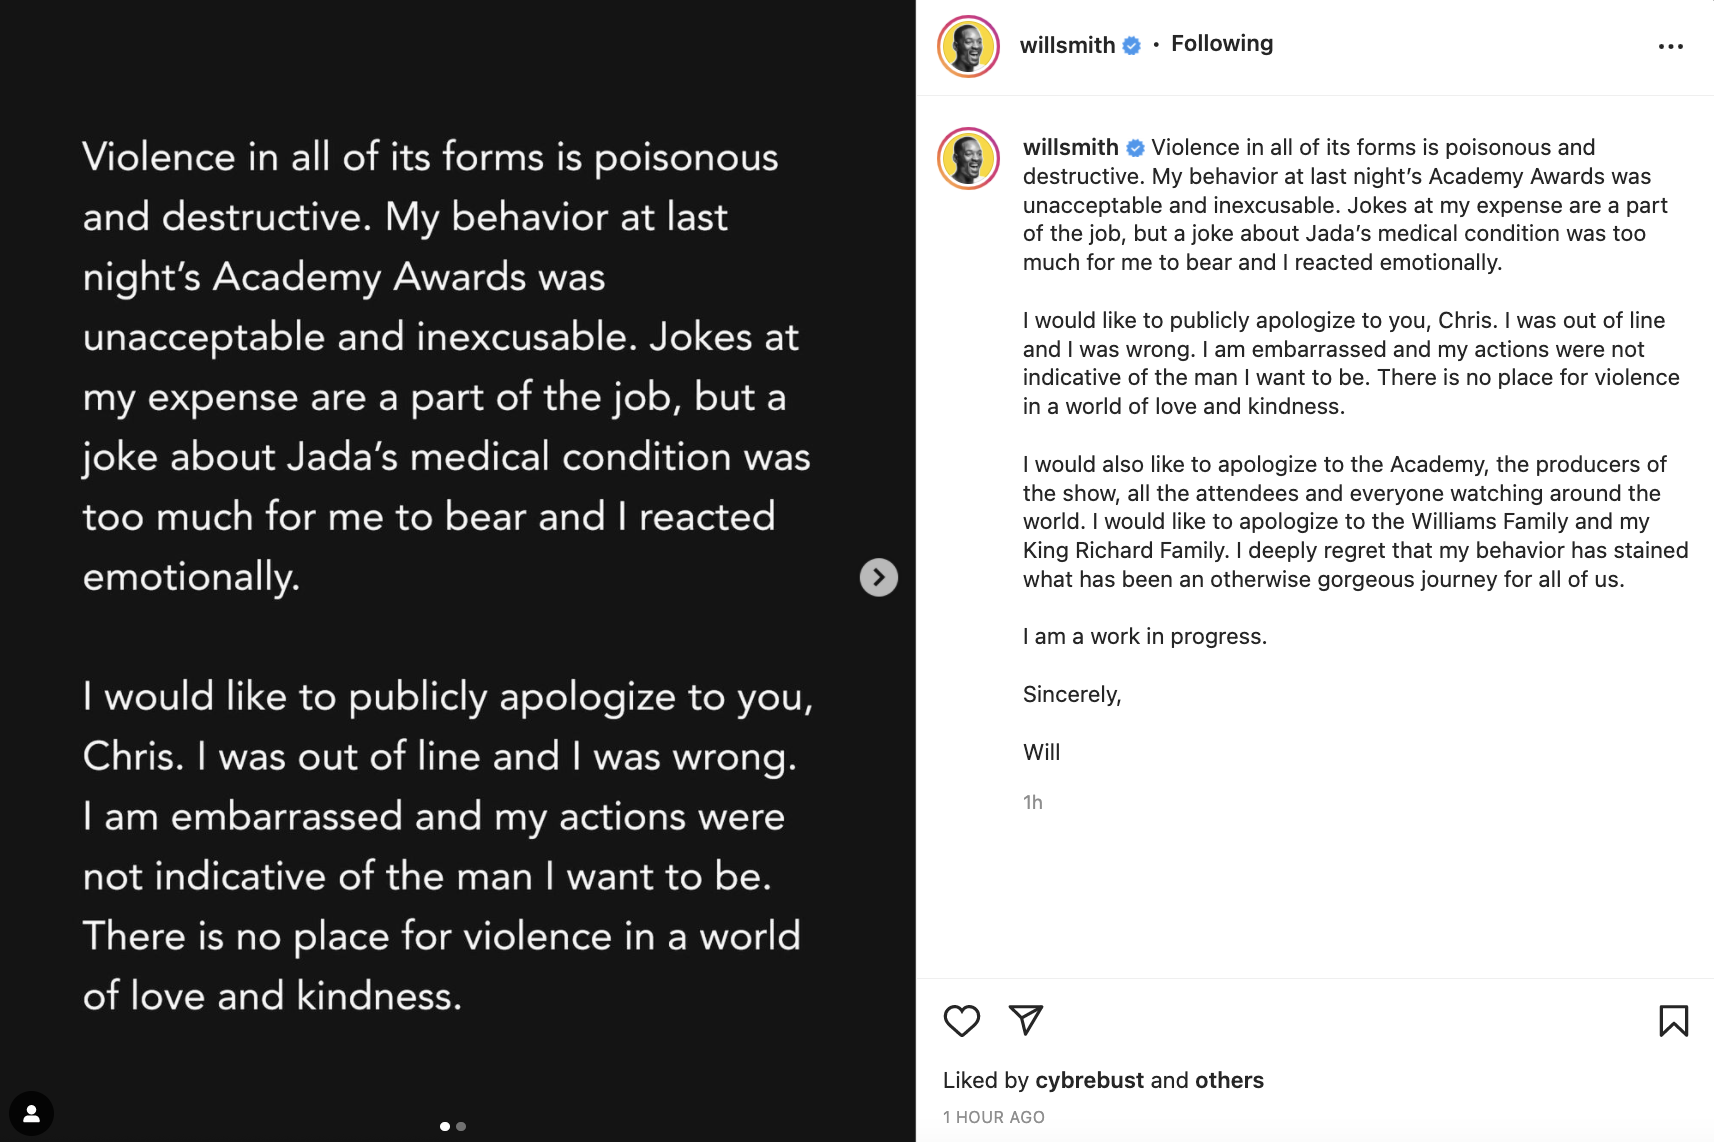This screenshot has width=1714, height=1142.
Task: Open the three-dot more options menu
Action: tap(1670, 47)
